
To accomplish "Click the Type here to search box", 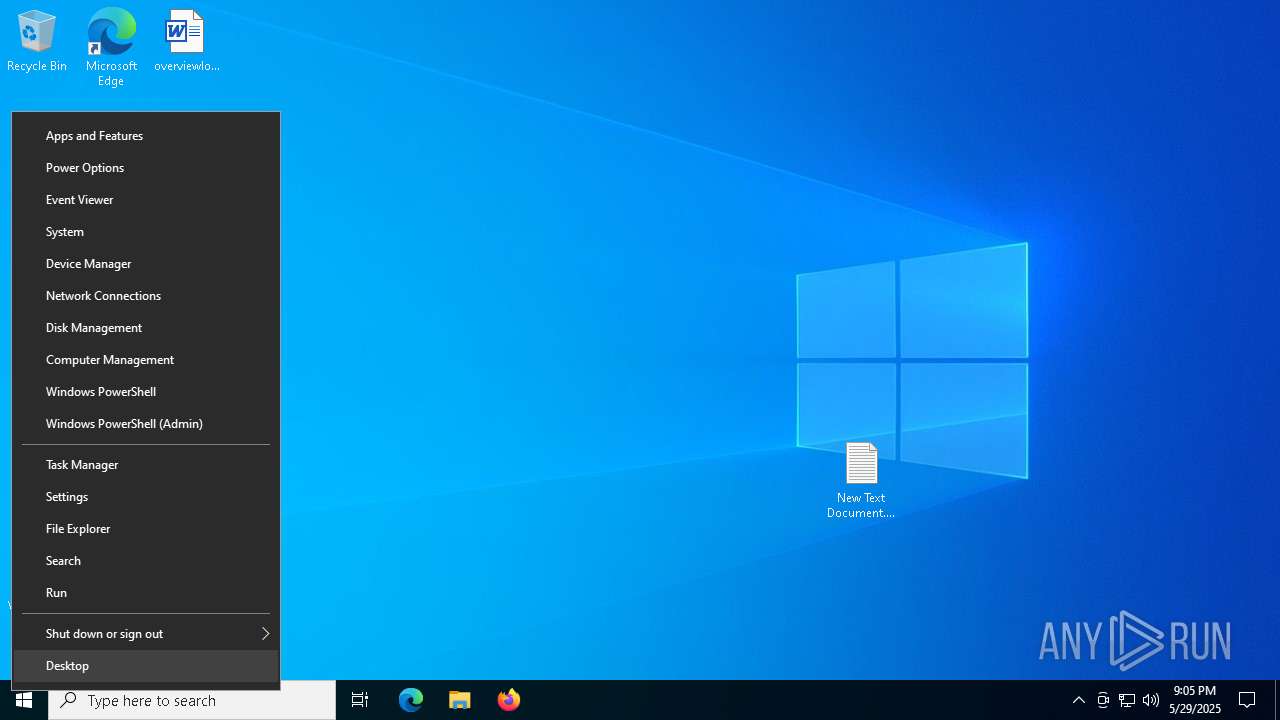I will click(192, 700).
